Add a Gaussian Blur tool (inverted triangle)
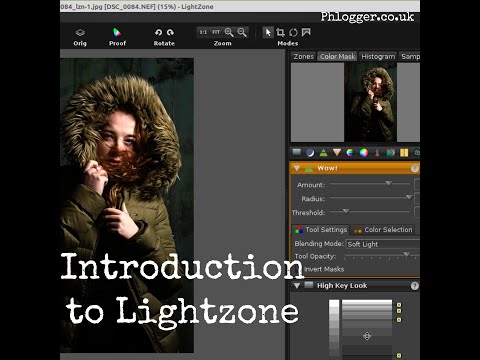 337,153
